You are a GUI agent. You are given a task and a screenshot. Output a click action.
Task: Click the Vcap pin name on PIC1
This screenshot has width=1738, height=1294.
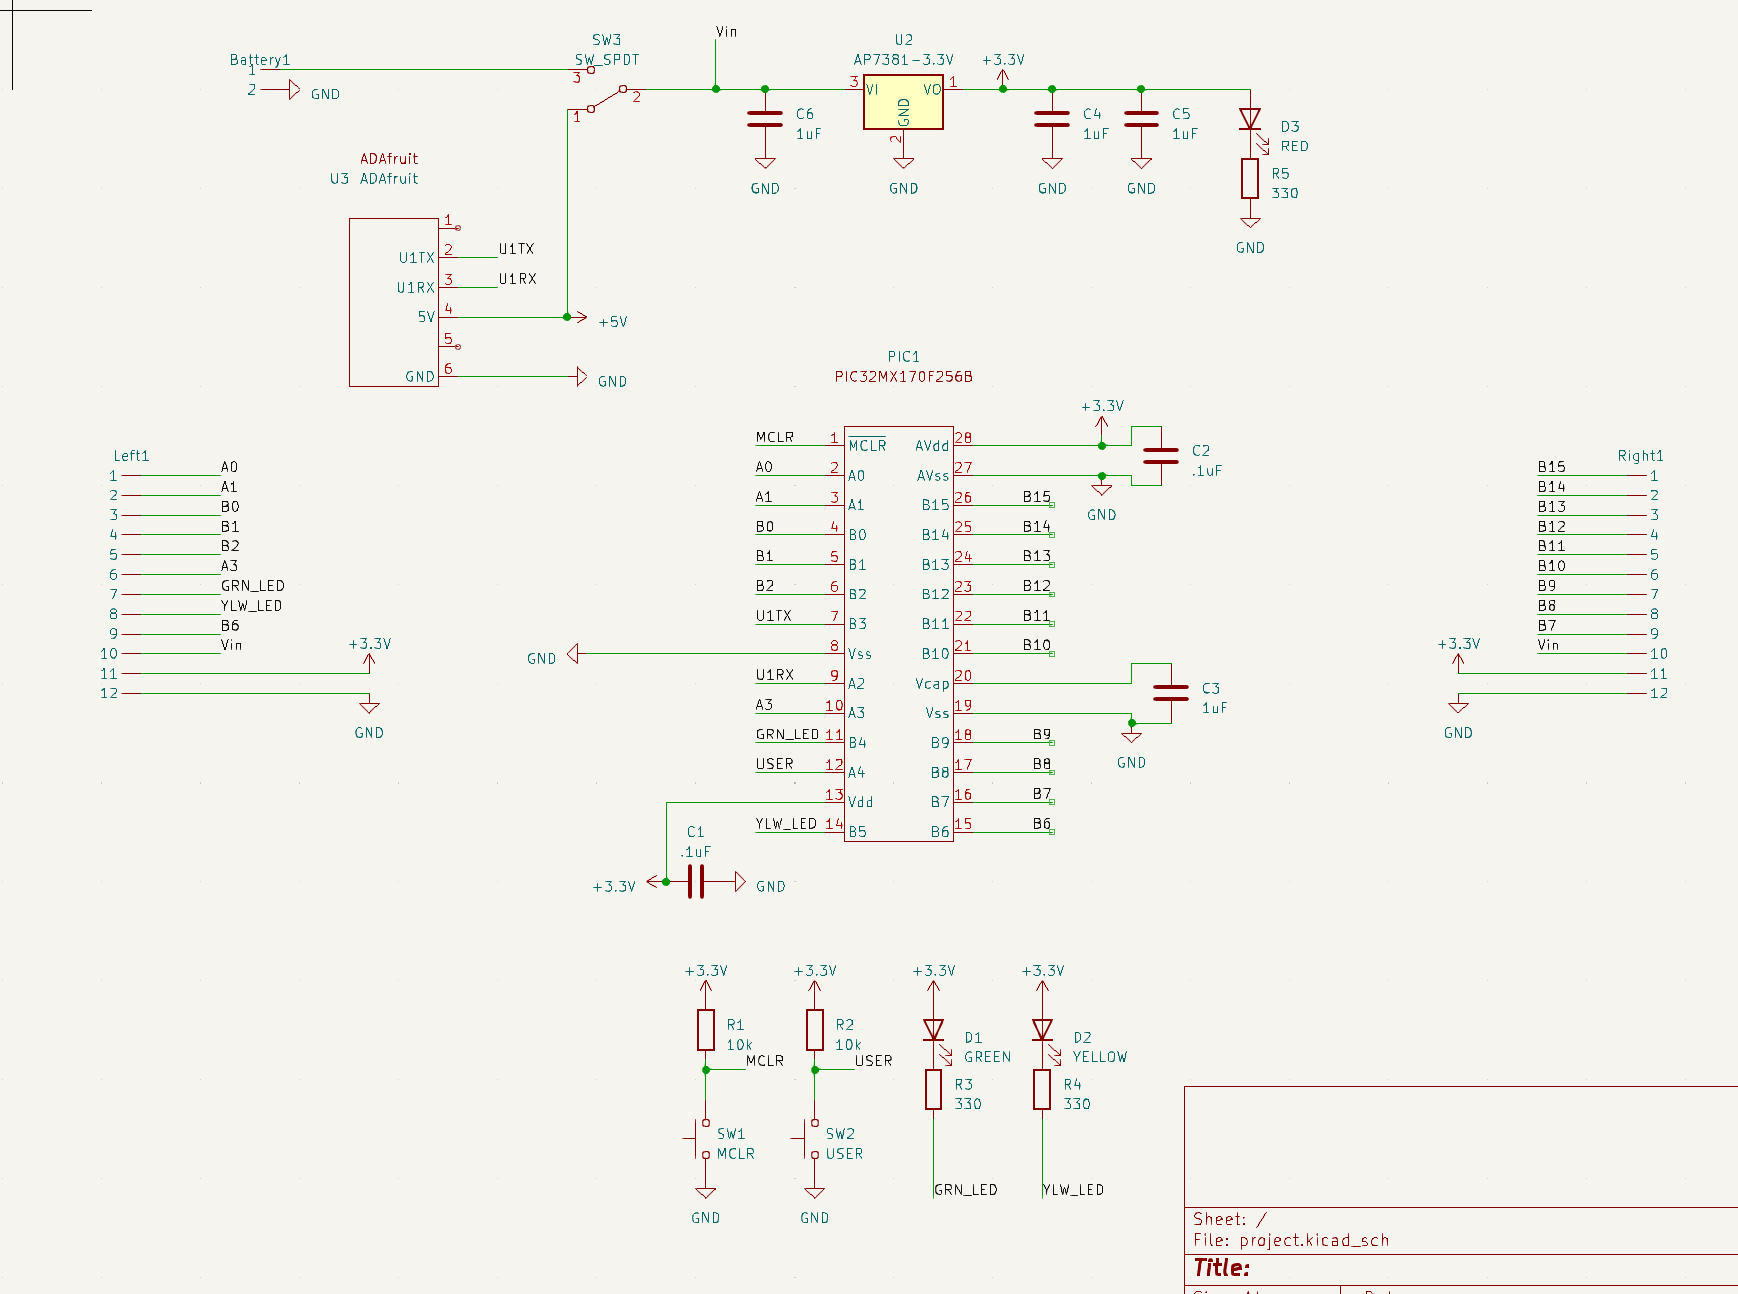coord(932,684)
